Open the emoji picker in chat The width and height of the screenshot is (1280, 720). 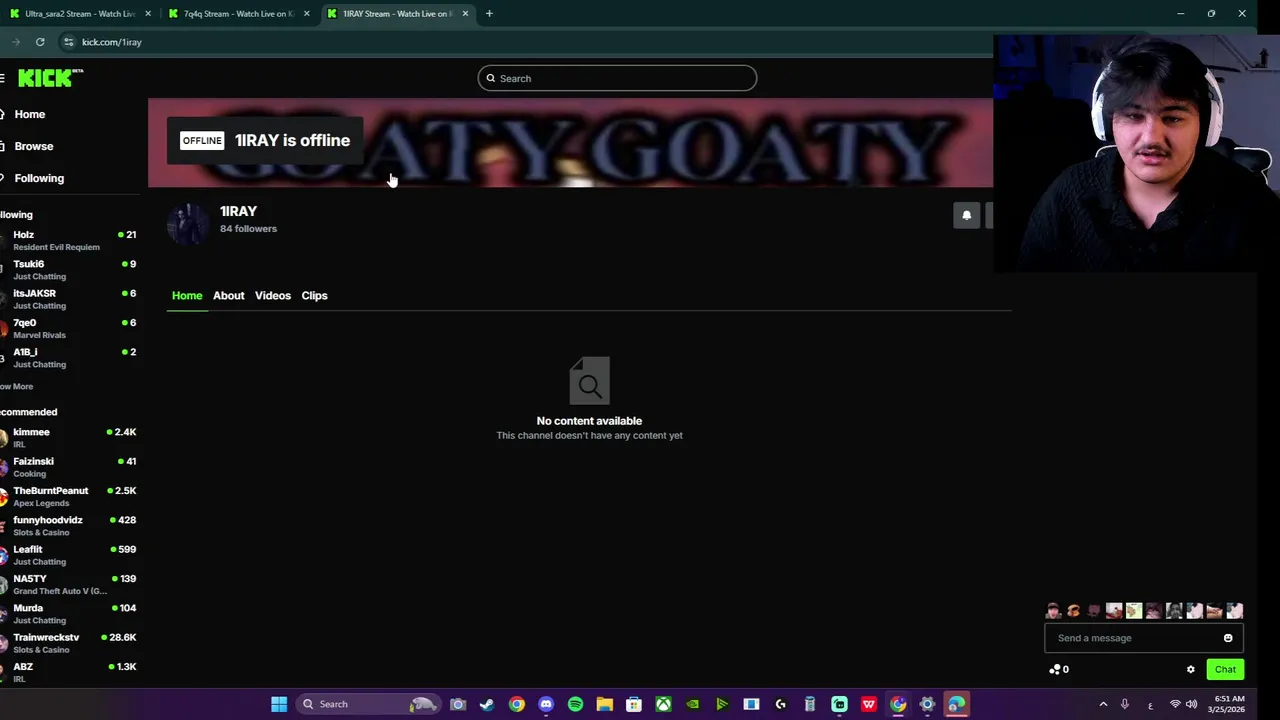[1228, 638]
